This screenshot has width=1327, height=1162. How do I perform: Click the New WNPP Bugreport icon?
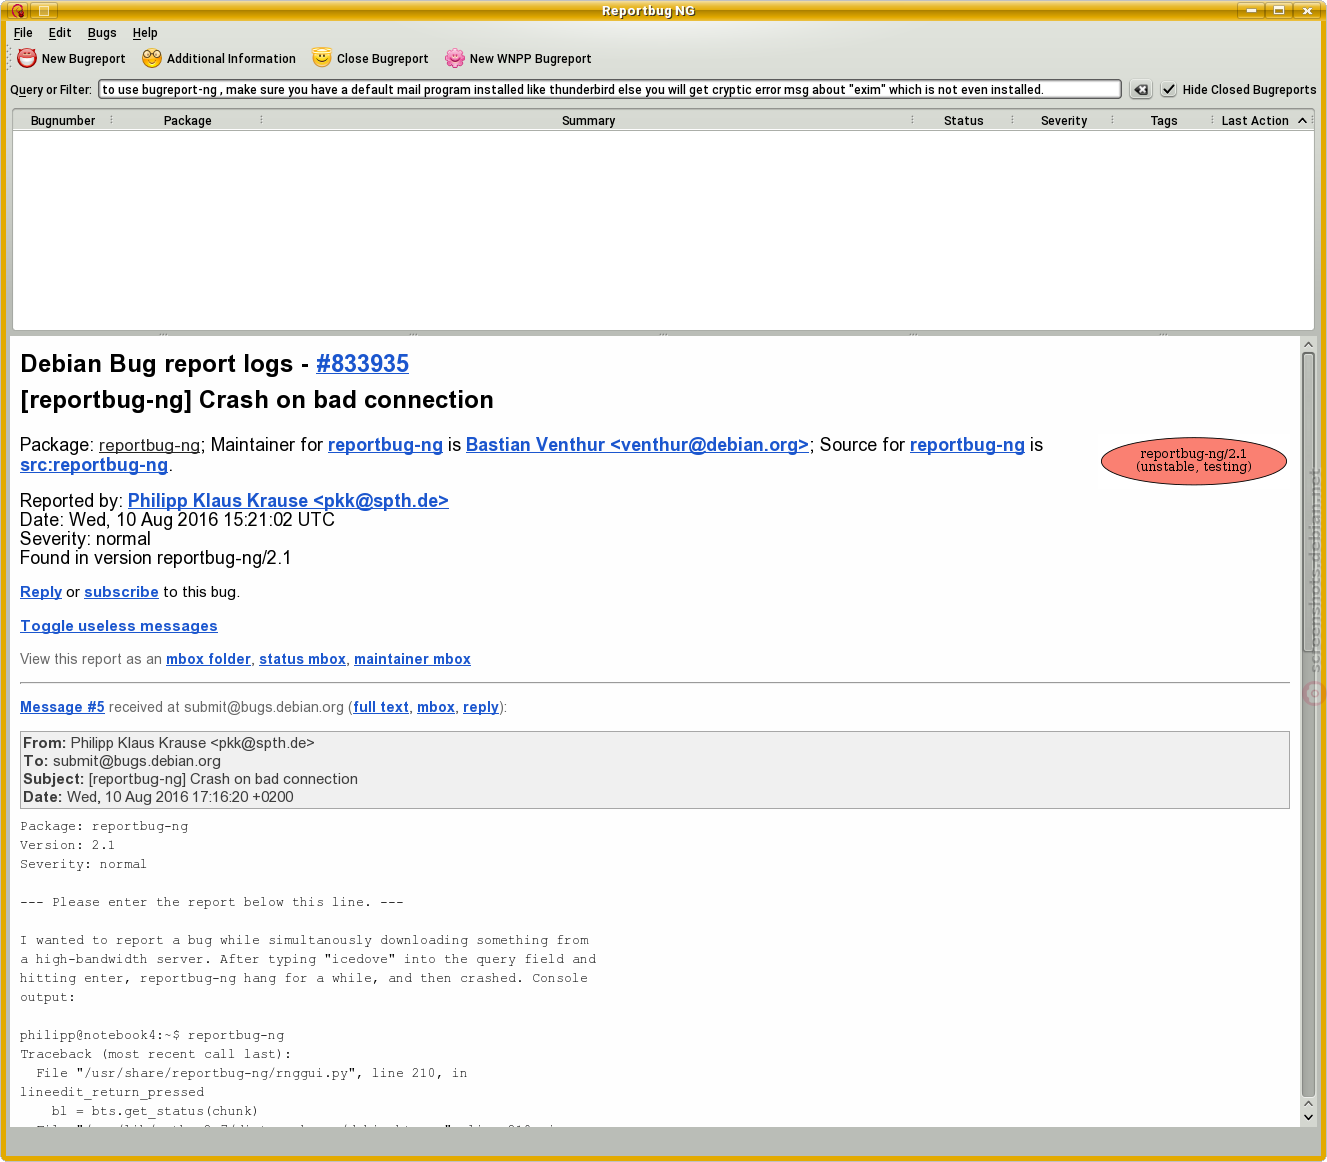[455, 58]
